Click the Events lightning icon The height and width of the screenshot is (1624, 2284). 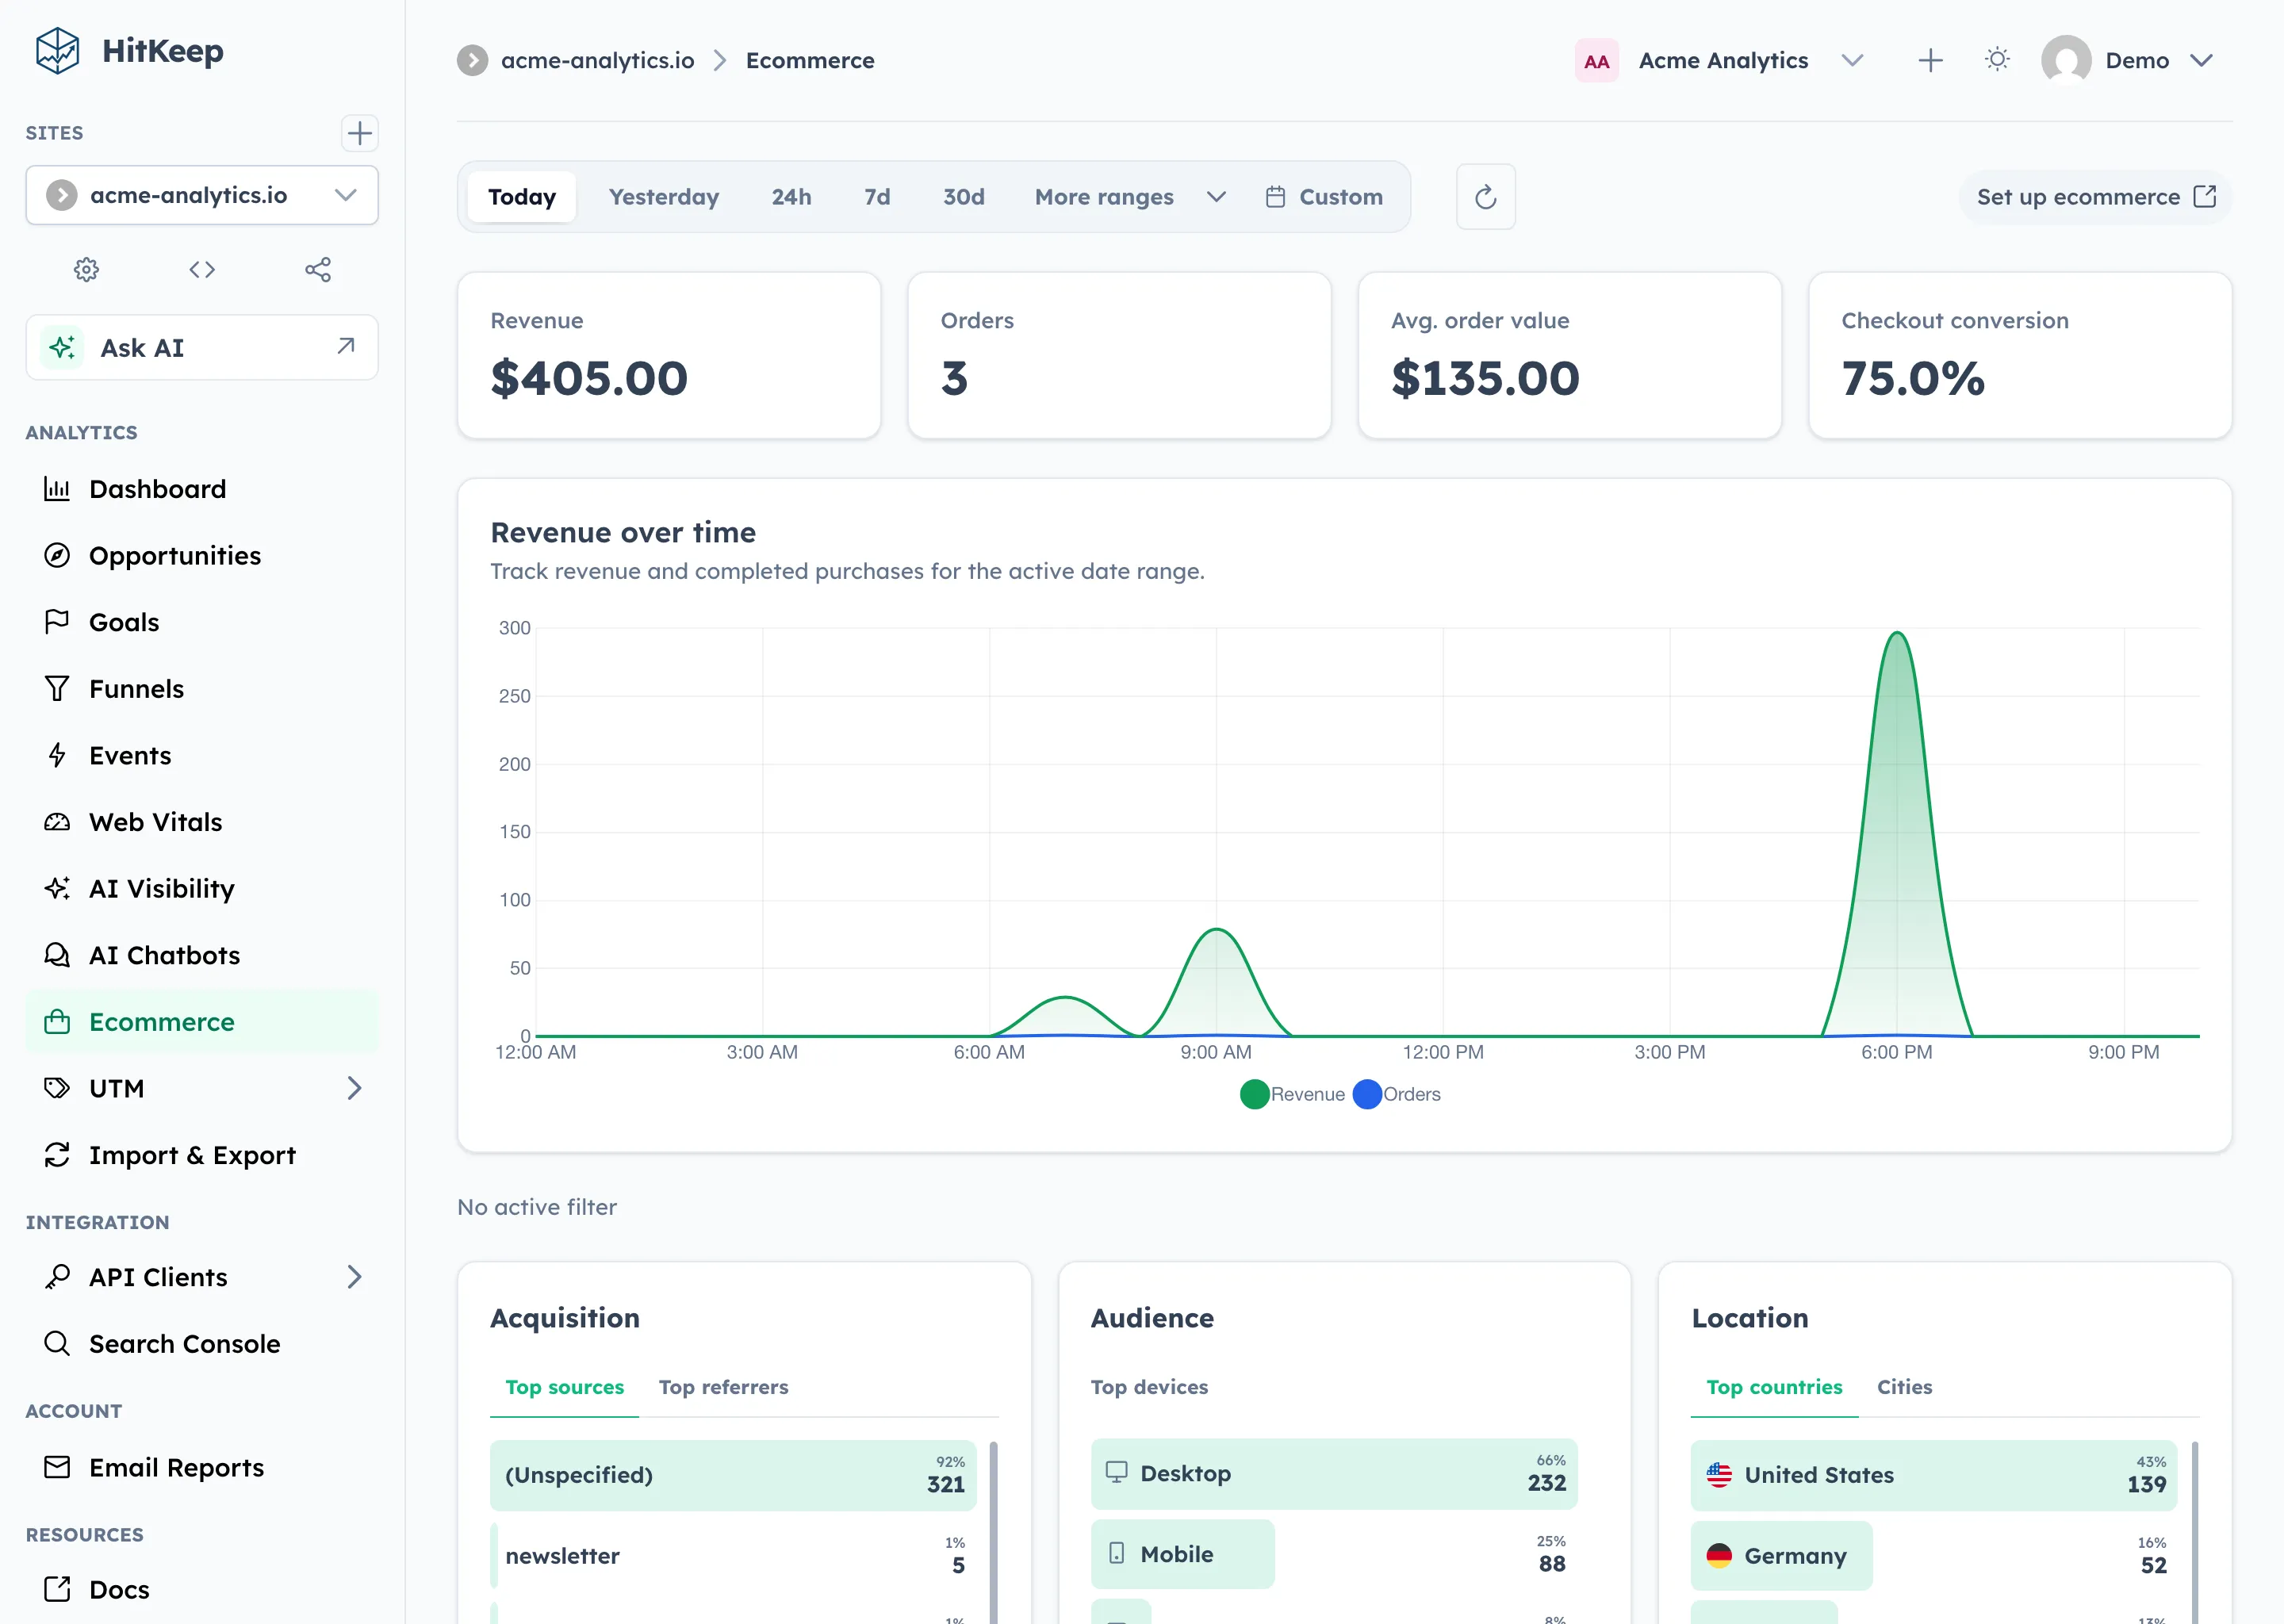pyautogui.click(x=57, y=755)
